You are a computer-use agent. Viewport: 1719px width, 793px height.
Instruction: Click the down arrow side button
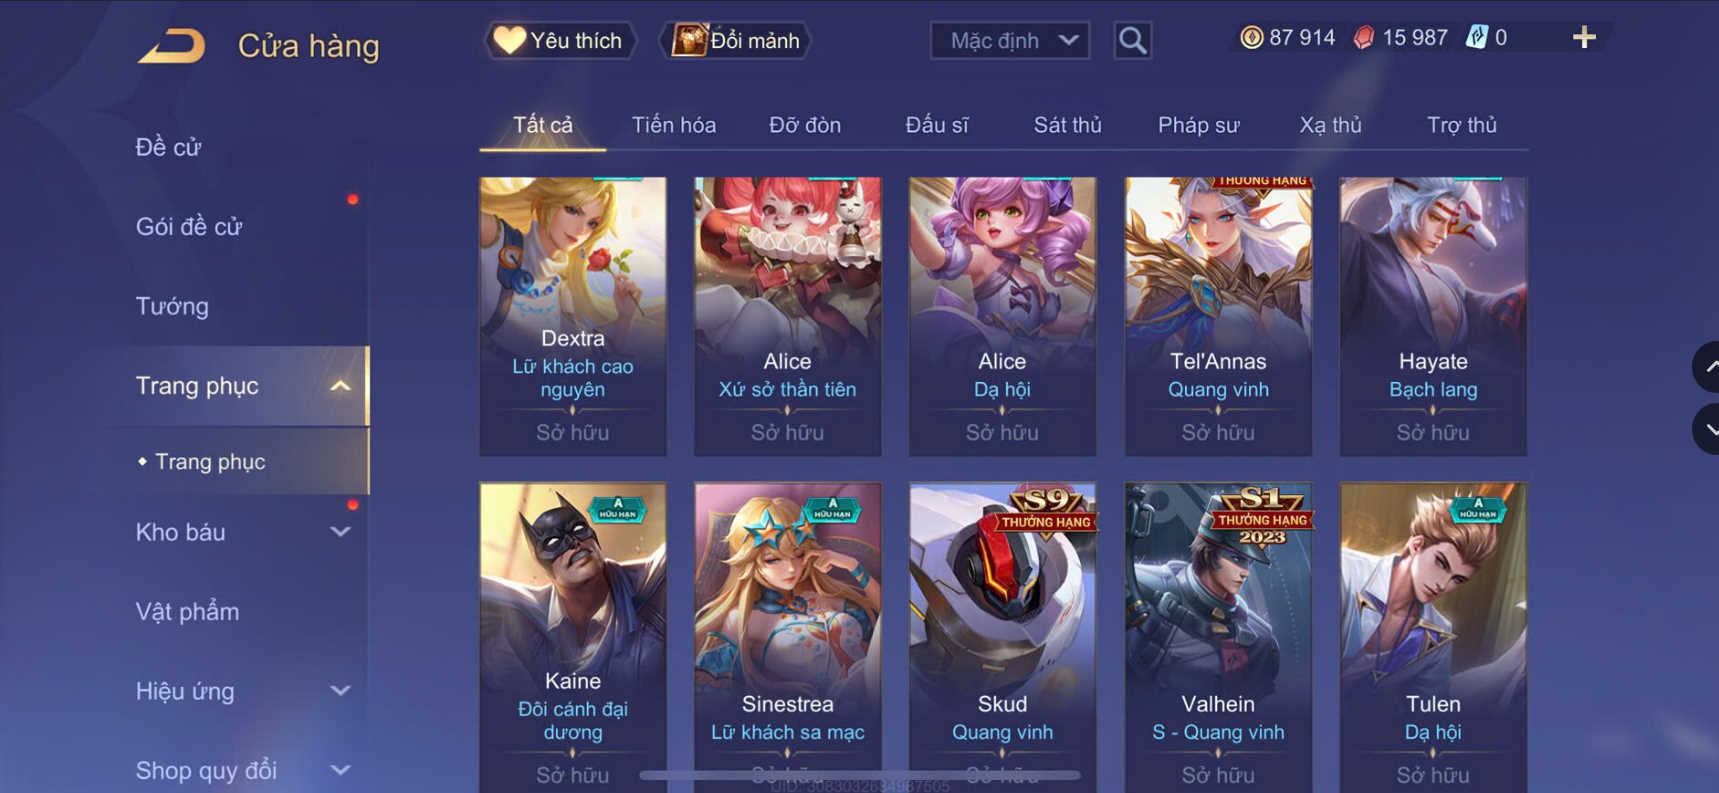pyautogui.click(x=1706, y=429)
